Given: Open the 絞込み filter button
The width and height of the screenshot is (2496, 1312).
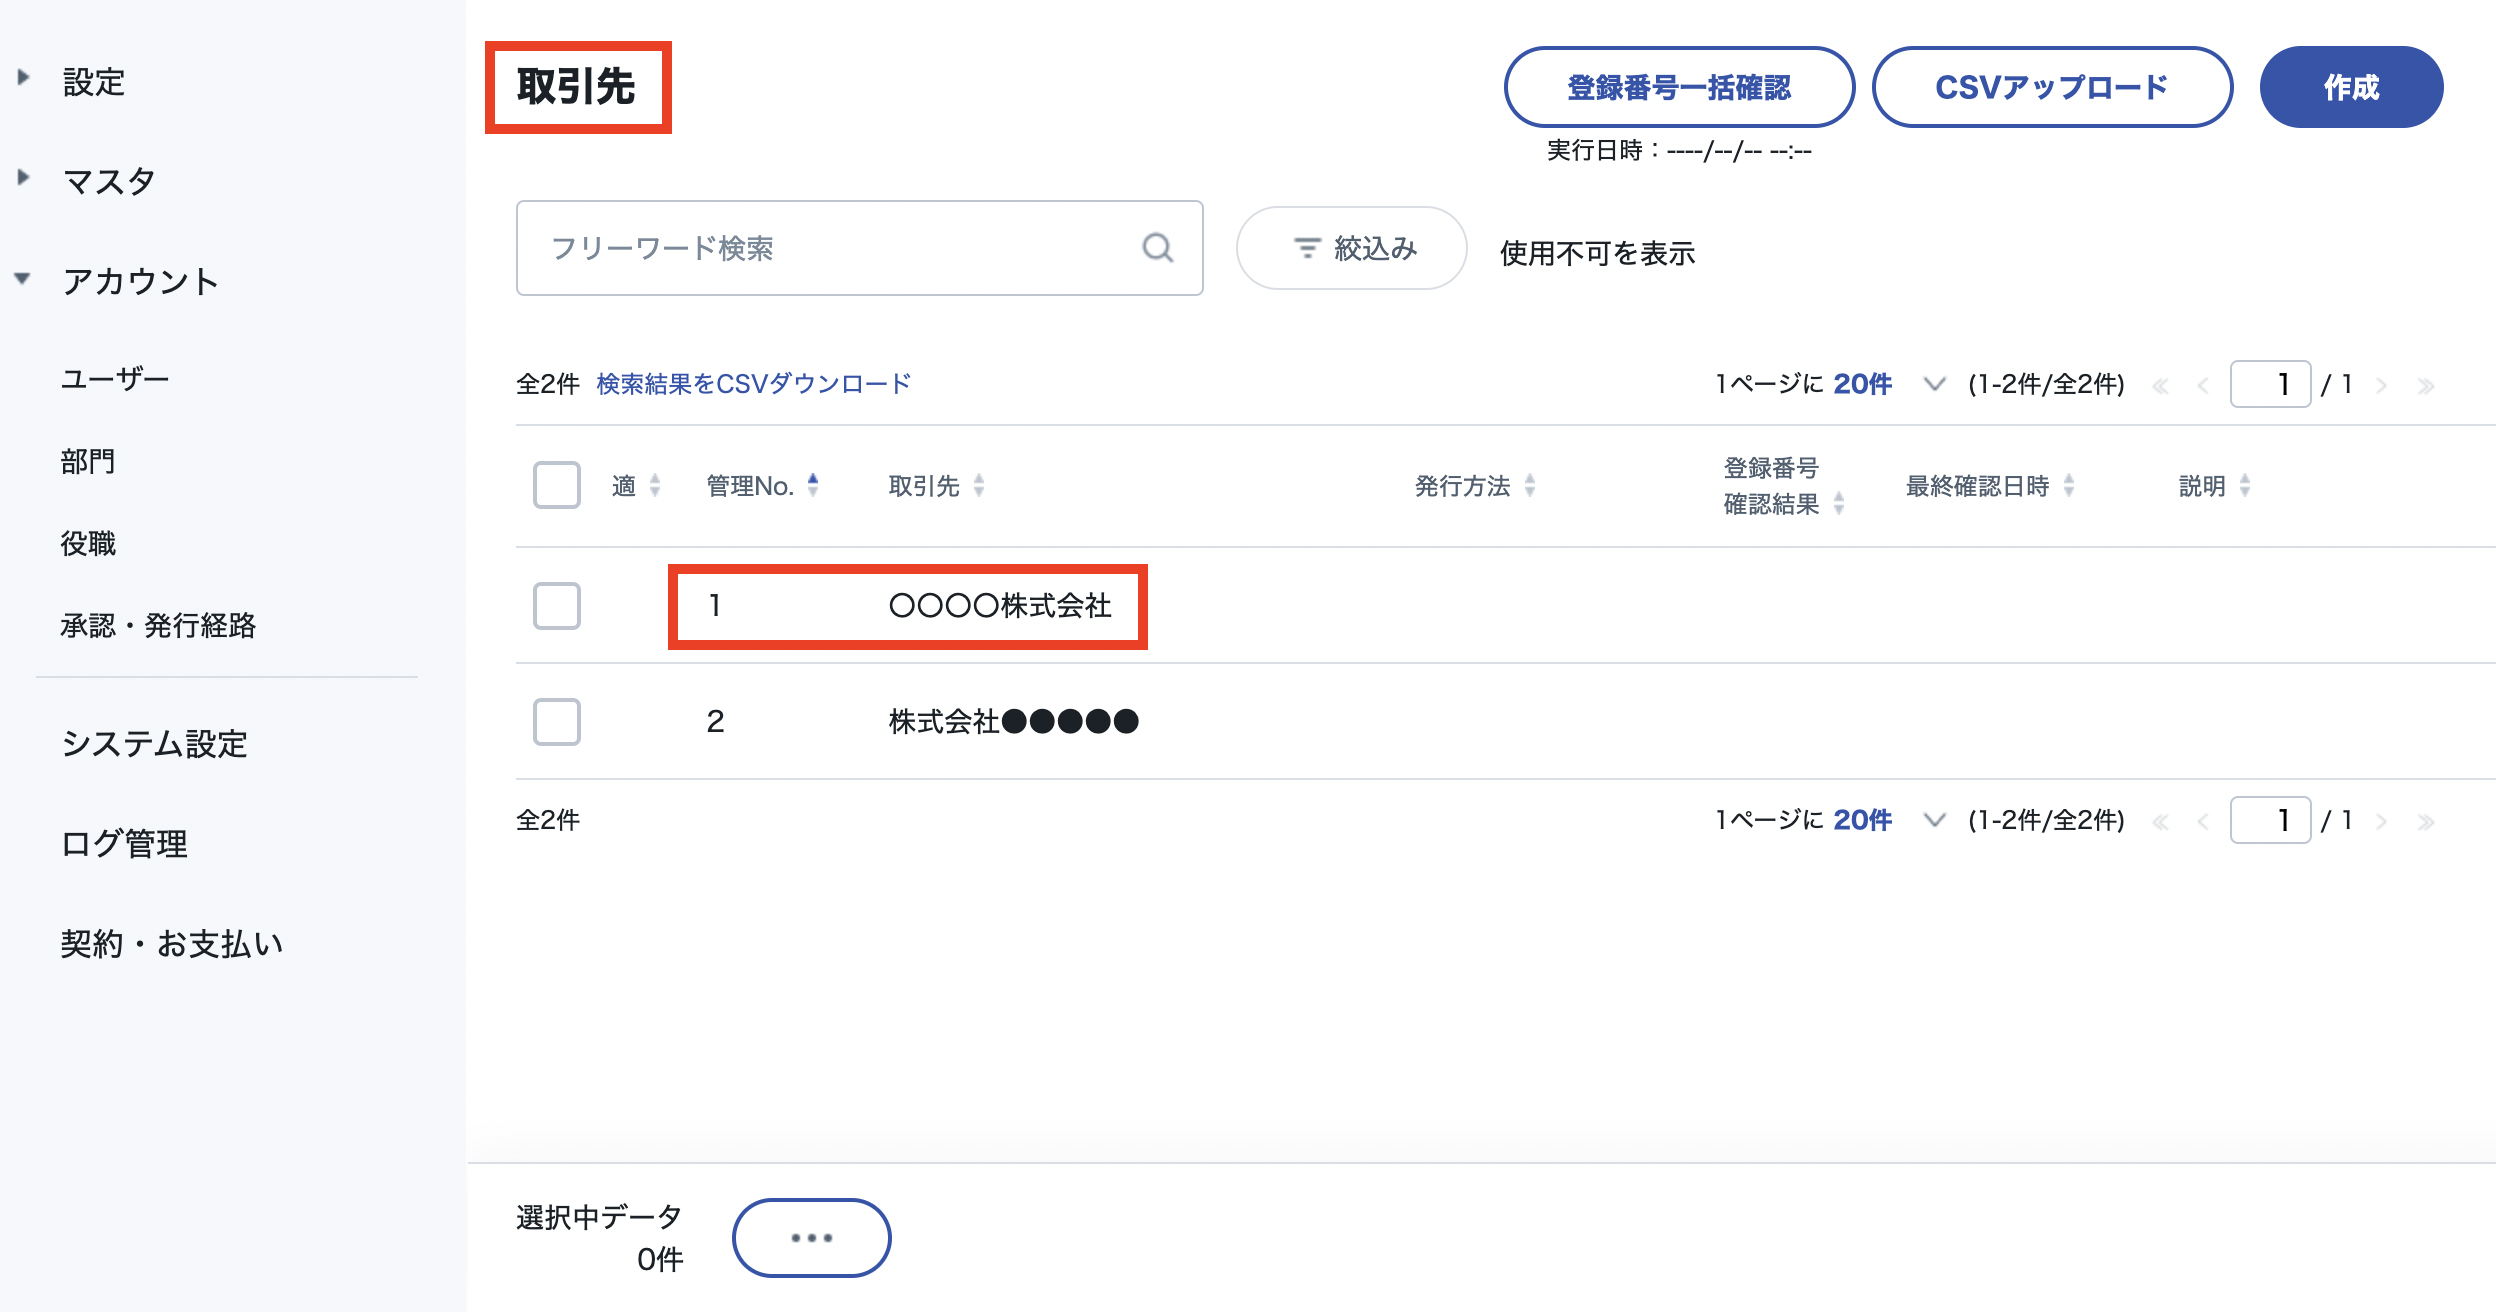Looking at the screenshot, I should 1352,248.
